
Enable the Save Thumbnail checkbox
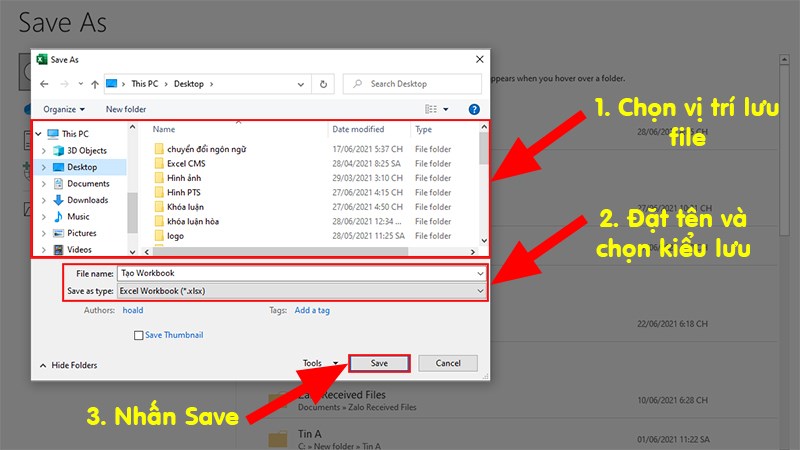[x=138, y=335]
